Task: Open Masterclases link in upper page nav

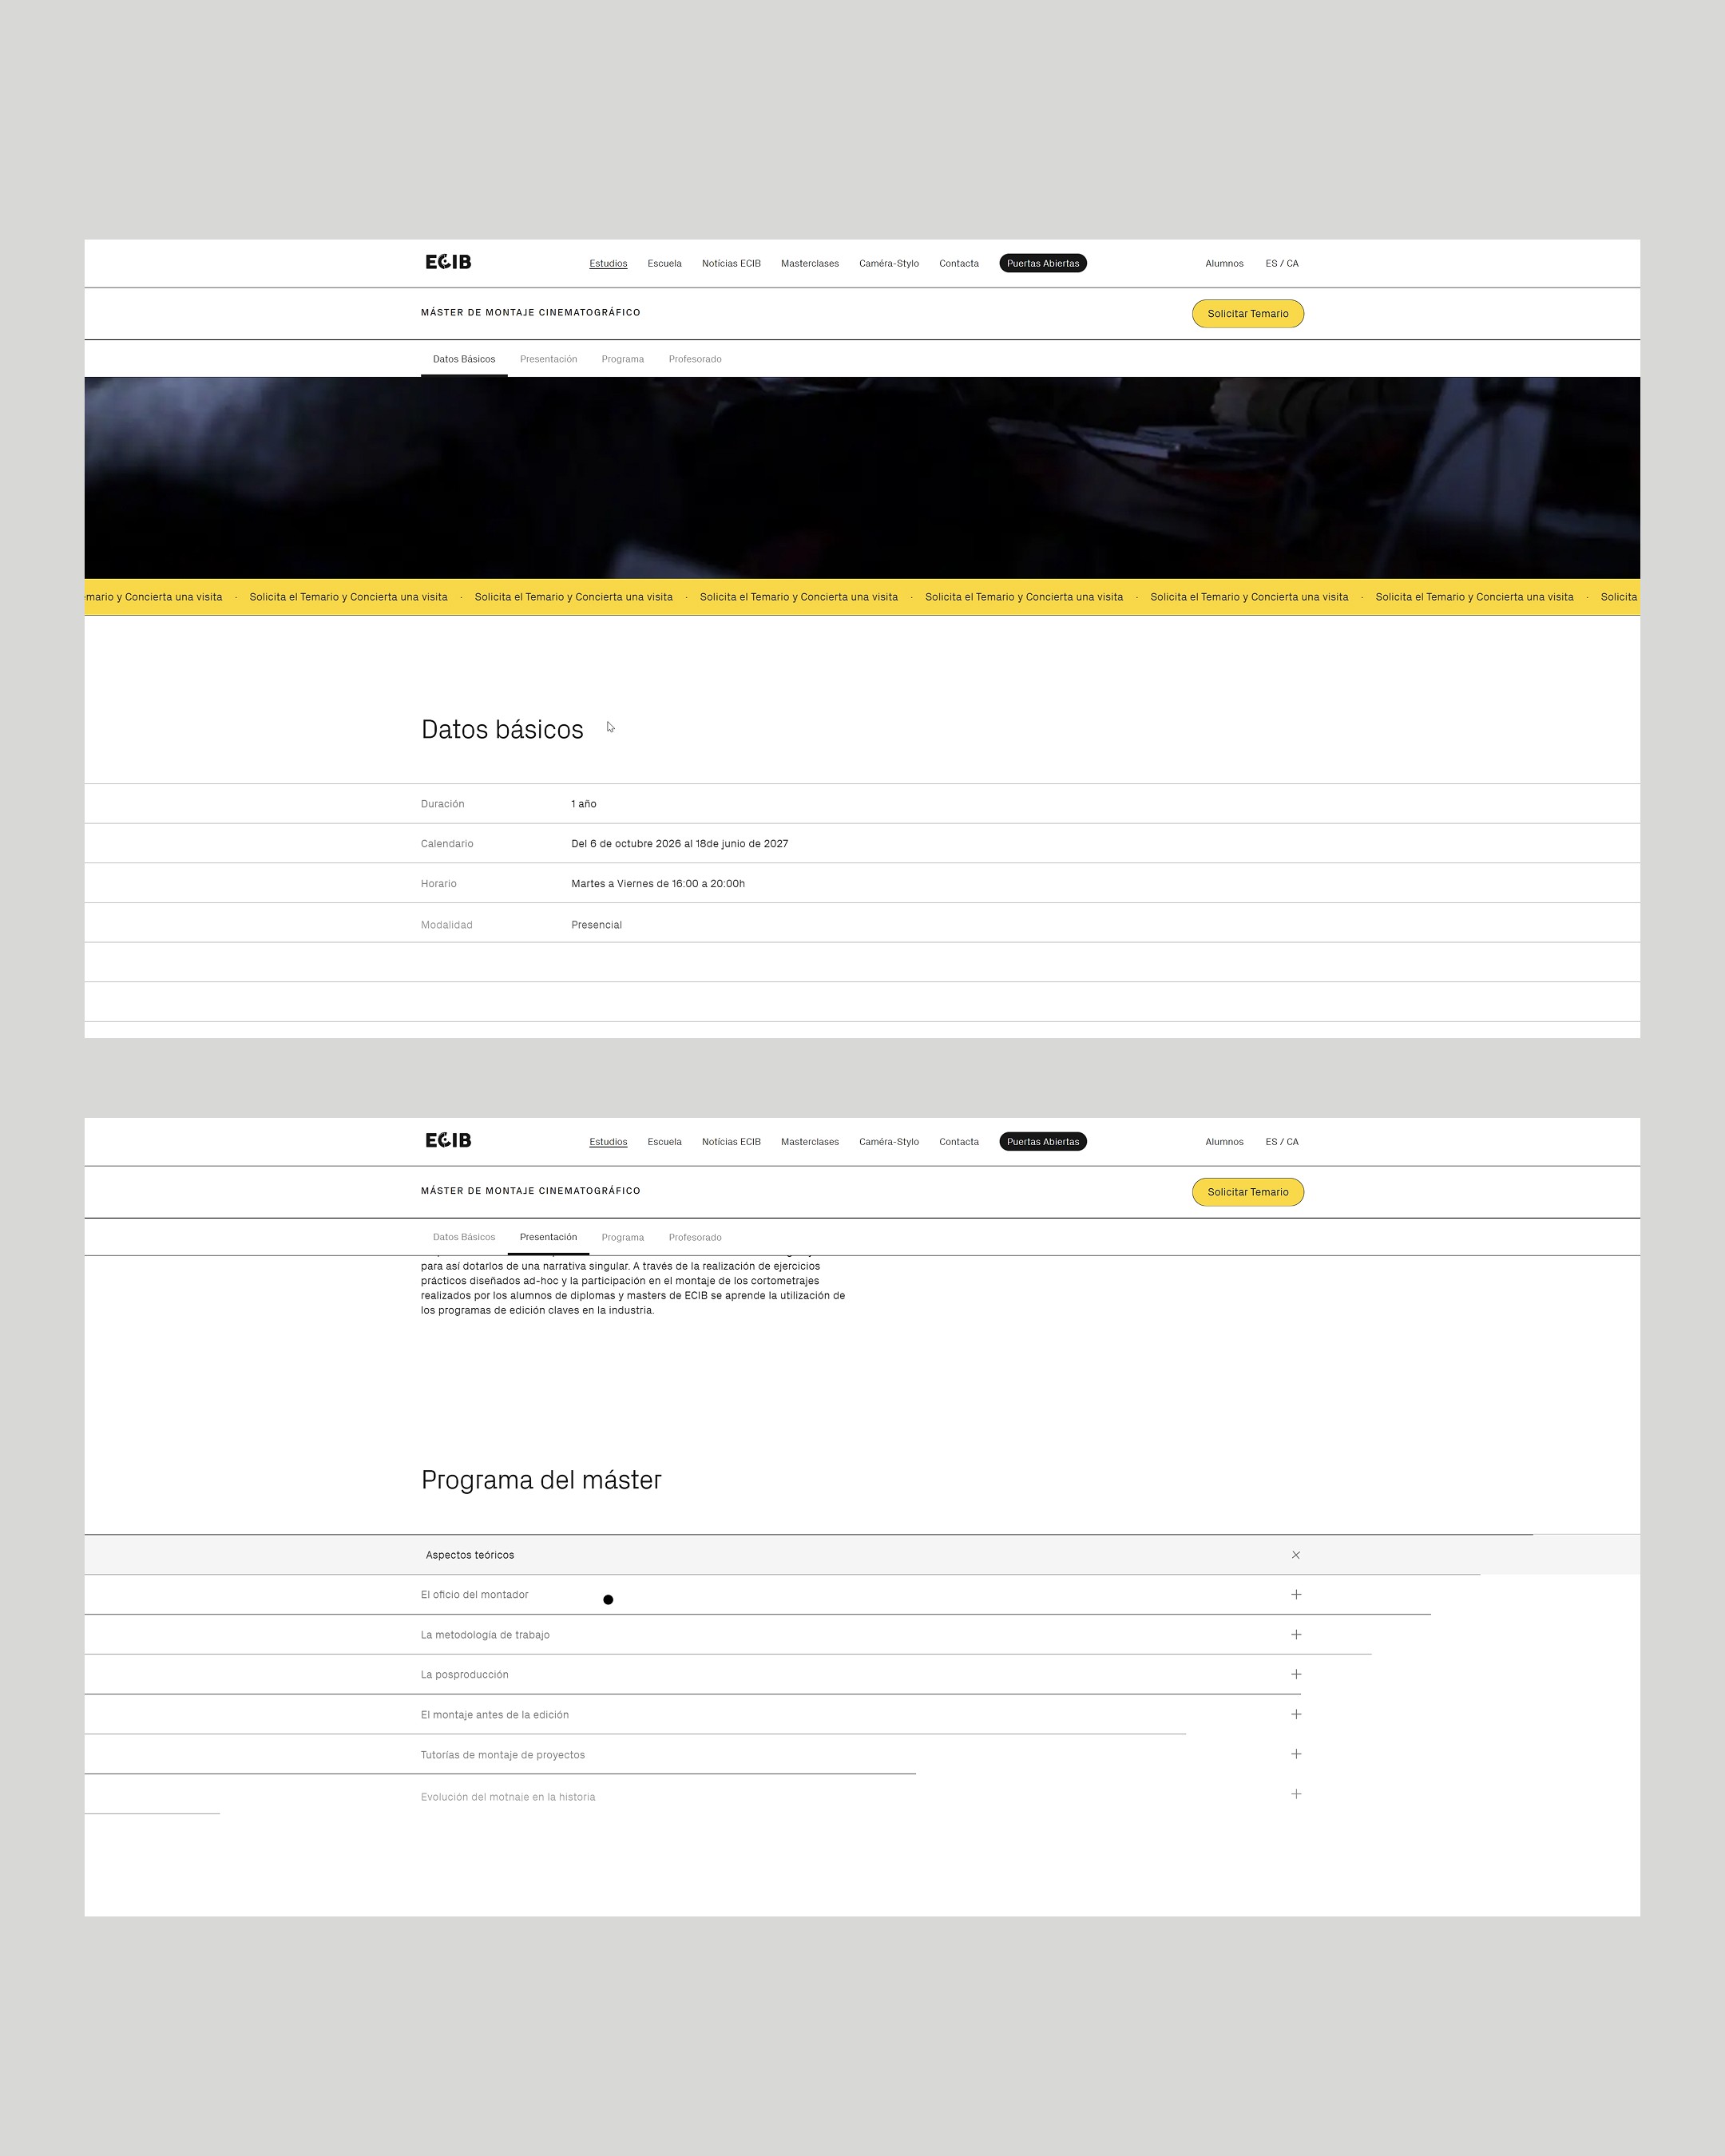Action: 809,264
